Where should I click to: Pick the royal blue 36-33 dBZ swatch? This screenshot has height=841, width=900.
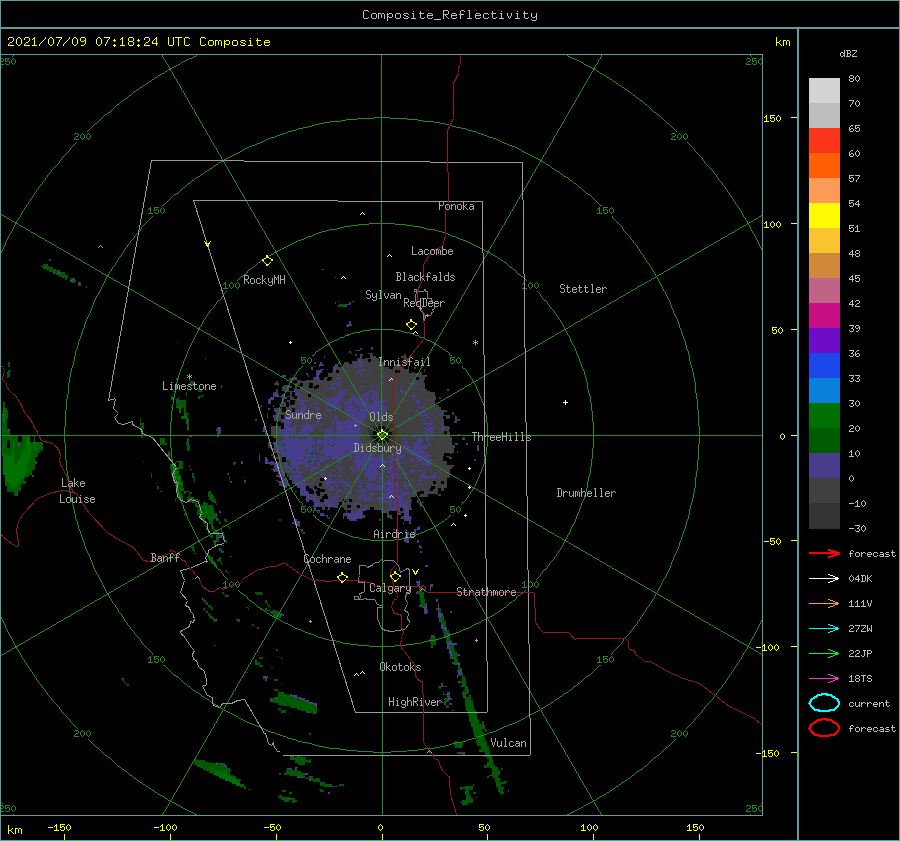pyautogui.click(x=824, y=366)
